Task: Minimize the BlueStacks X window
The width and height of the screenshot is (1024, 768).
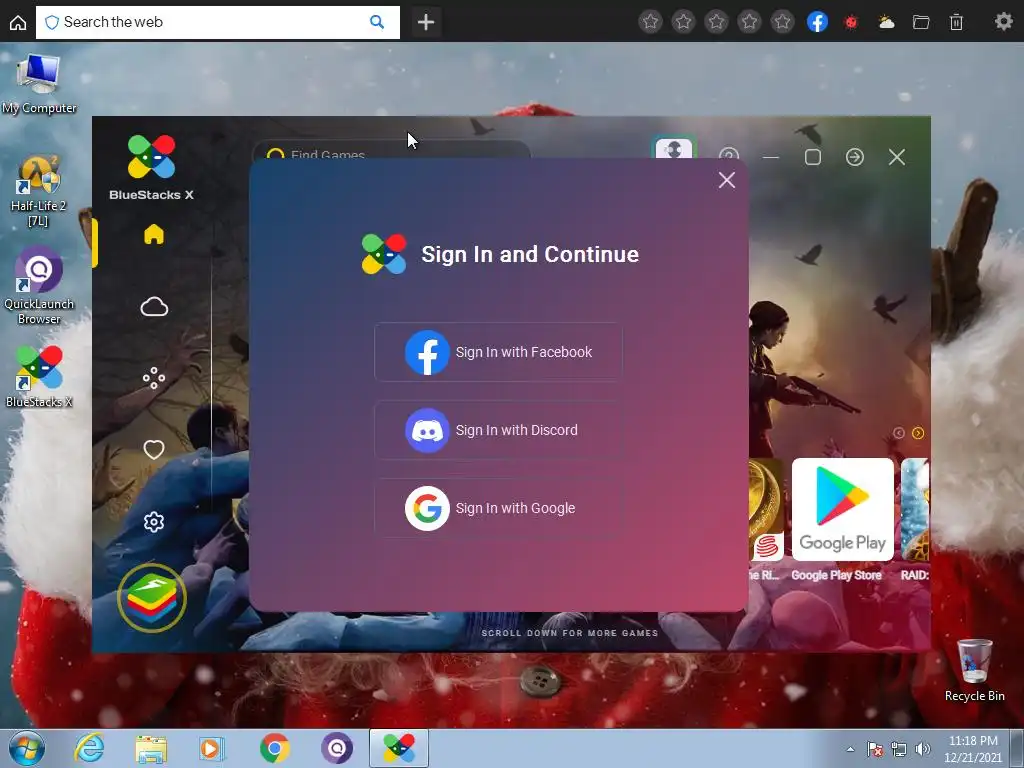Action: click(x=771, y=157)
